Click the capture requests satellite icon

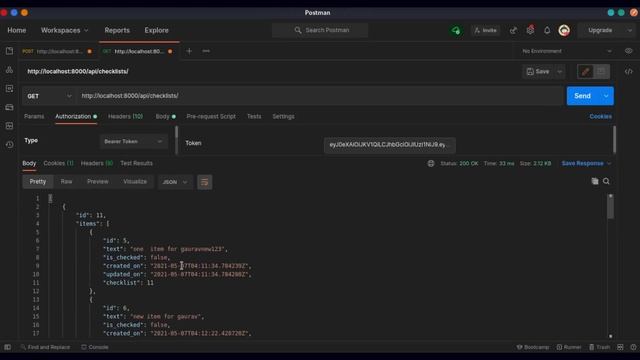513,30
